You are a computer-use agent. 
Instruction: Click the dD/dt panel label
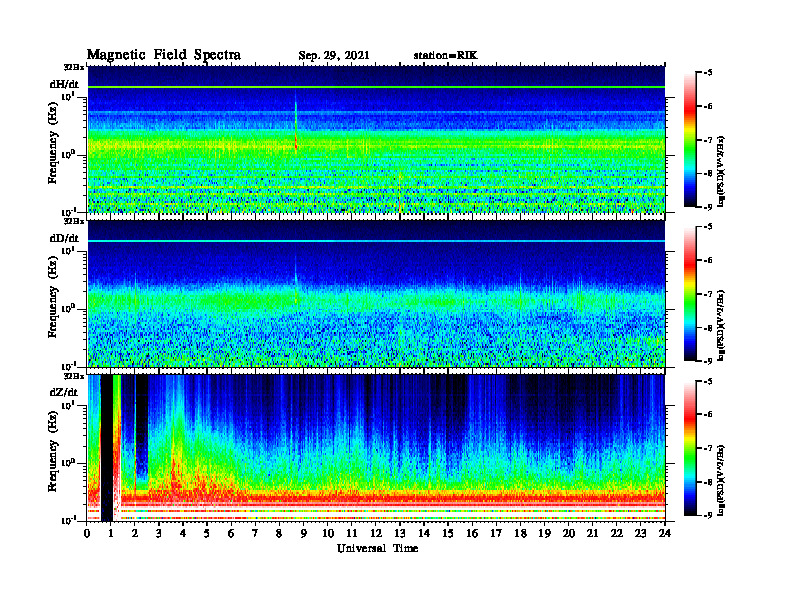point(64,238)
